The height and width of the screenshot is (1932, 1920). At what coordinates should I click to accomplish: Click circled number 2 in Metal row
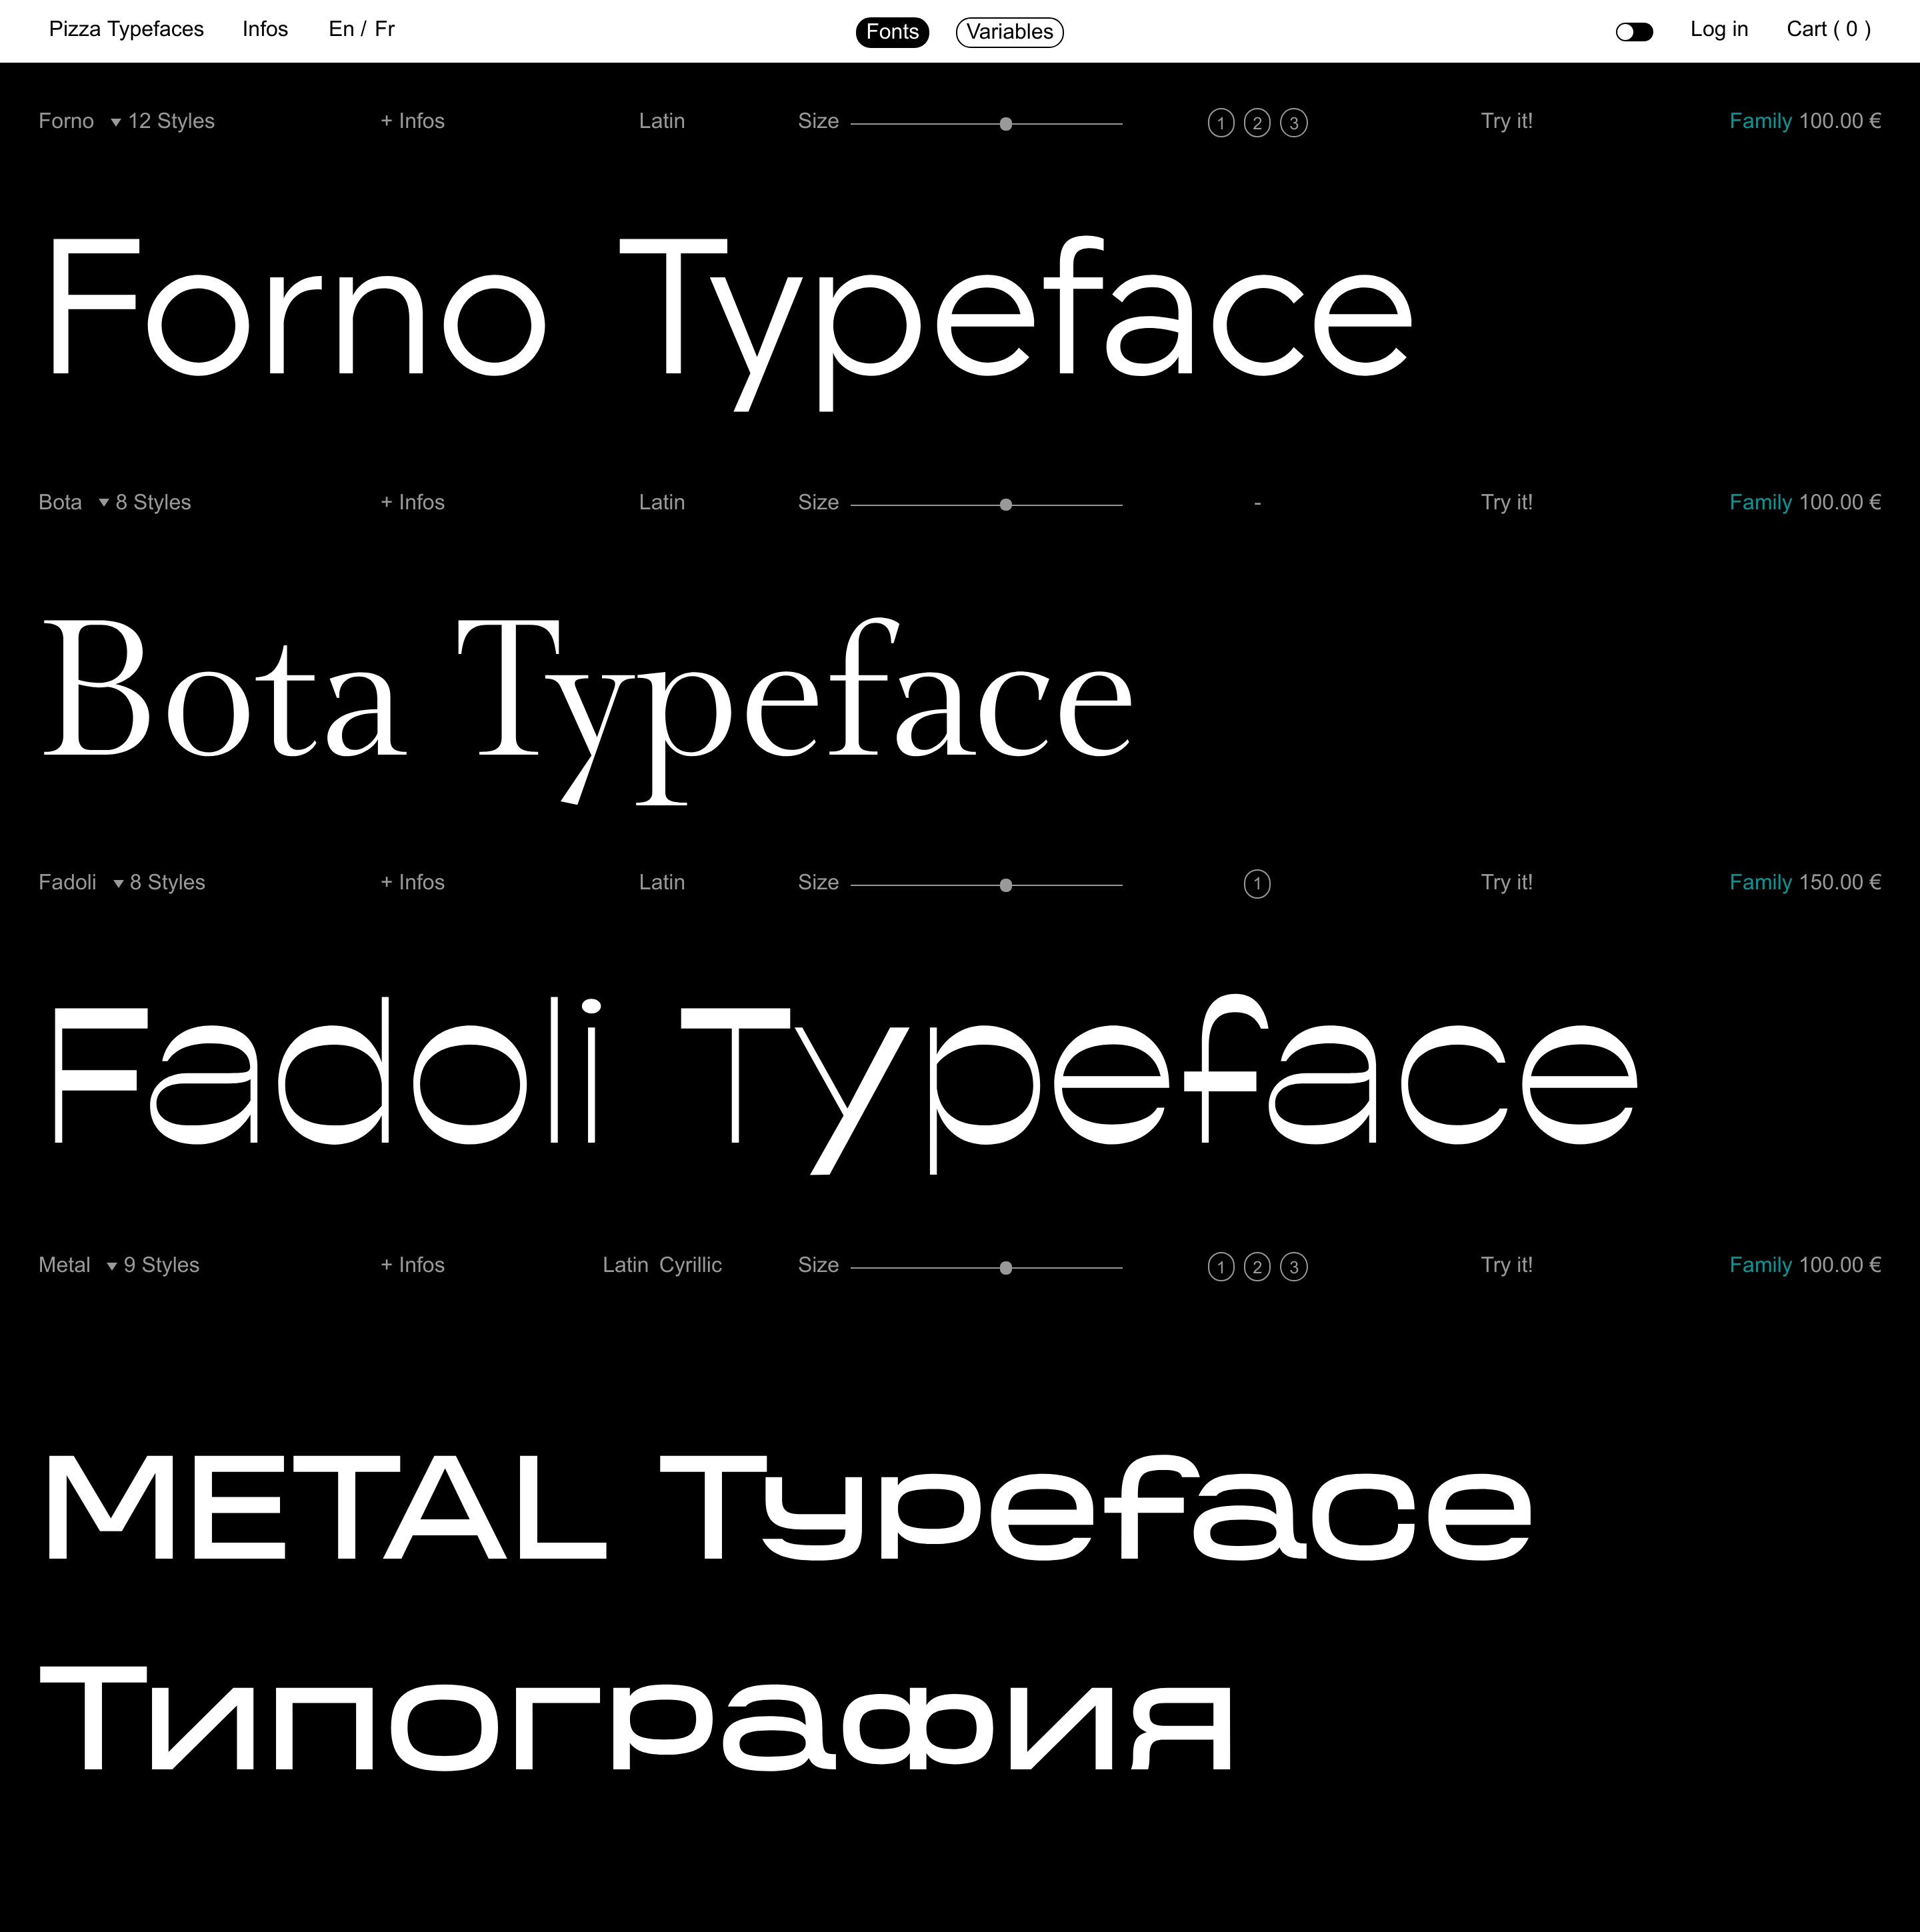[1257, 1267]
